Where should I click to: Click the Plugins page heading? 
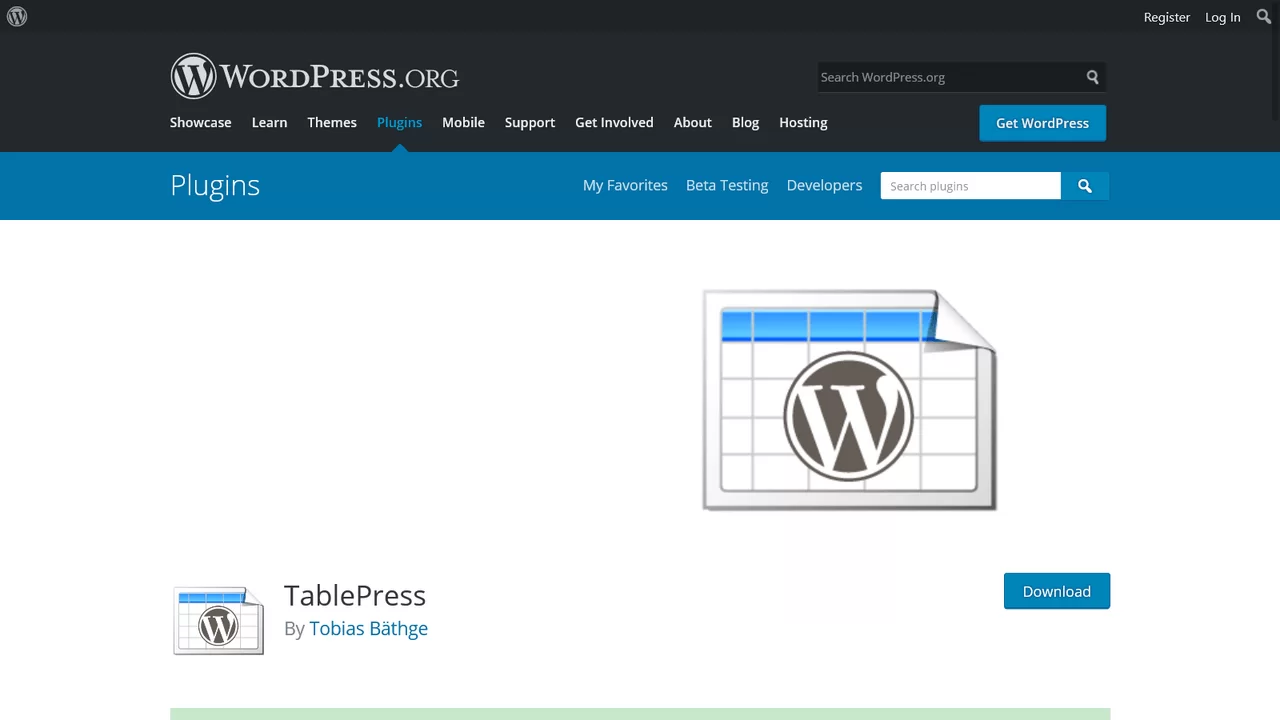(215, 185)
